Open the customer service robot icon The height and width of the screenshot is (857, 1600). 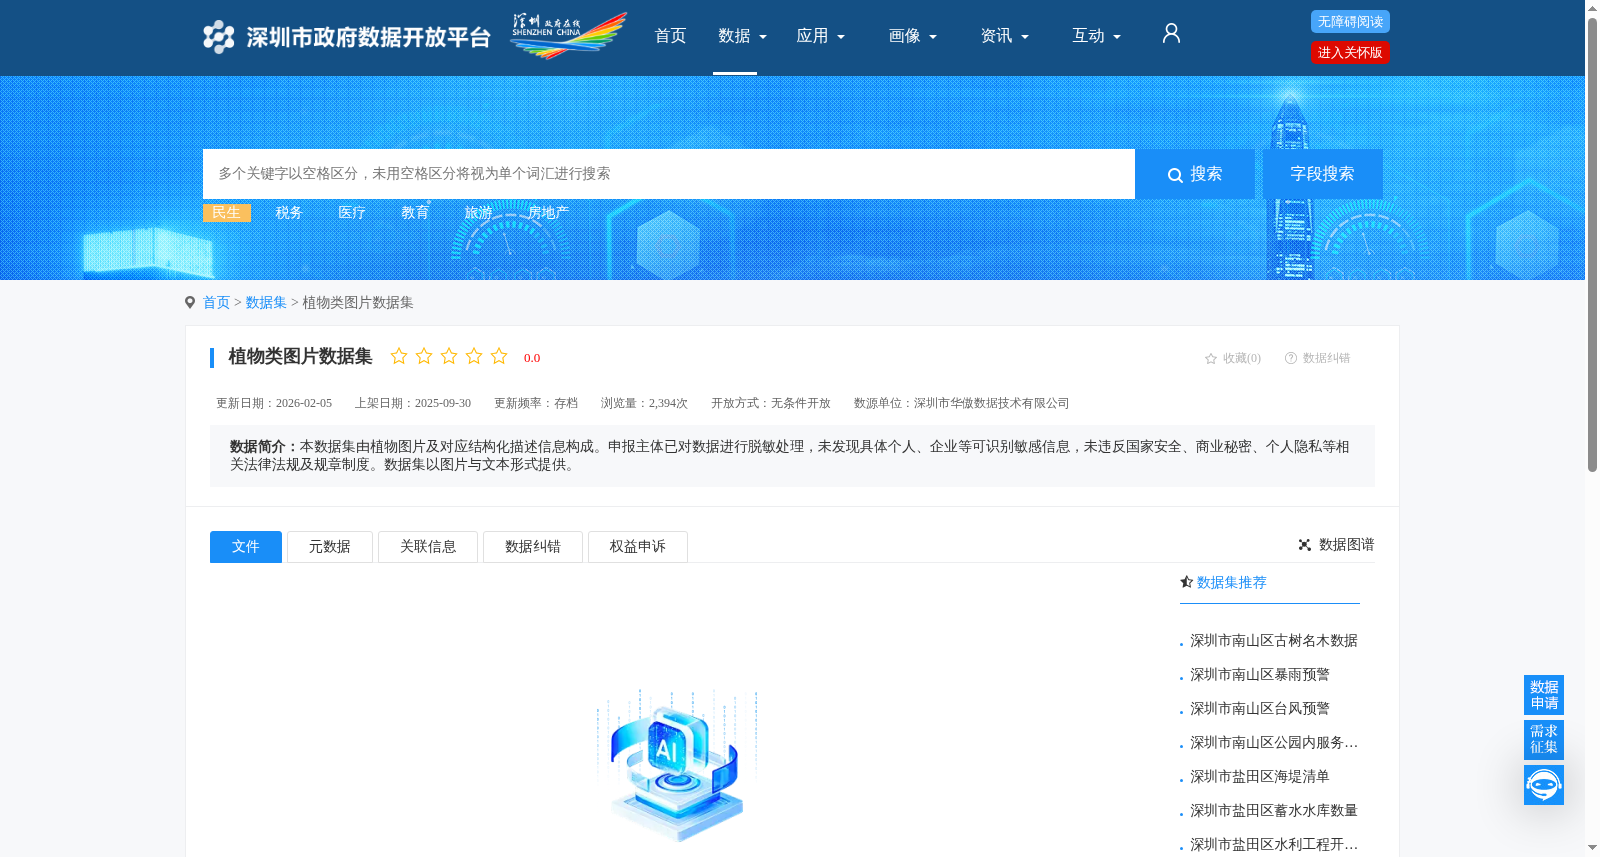point(1544,785)
